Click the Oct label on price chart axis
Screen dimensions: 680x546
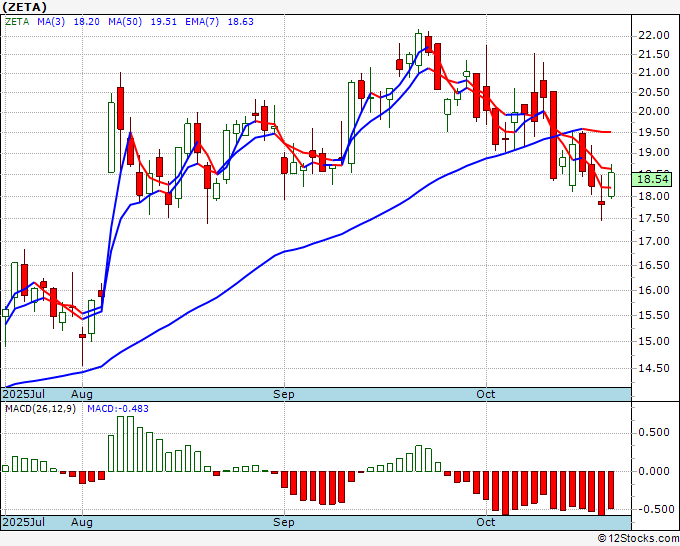click(485, 394)
